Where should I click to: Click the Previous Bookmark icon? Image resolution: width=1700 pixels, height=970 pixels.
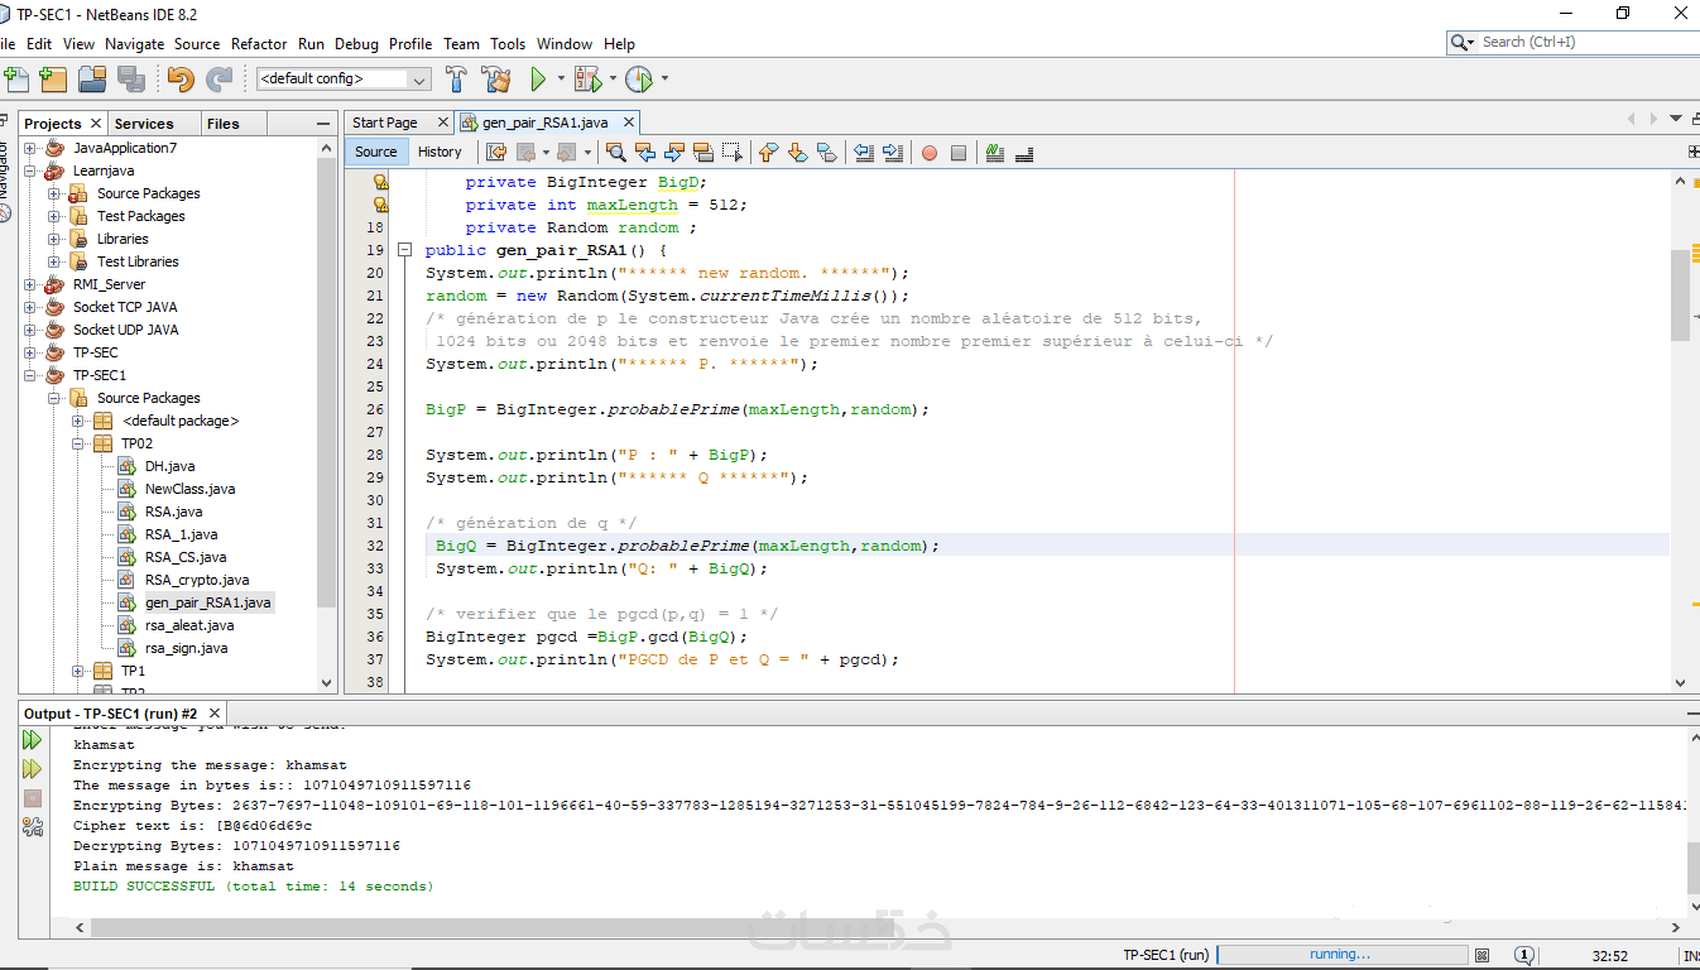click(x=768, y=152)
